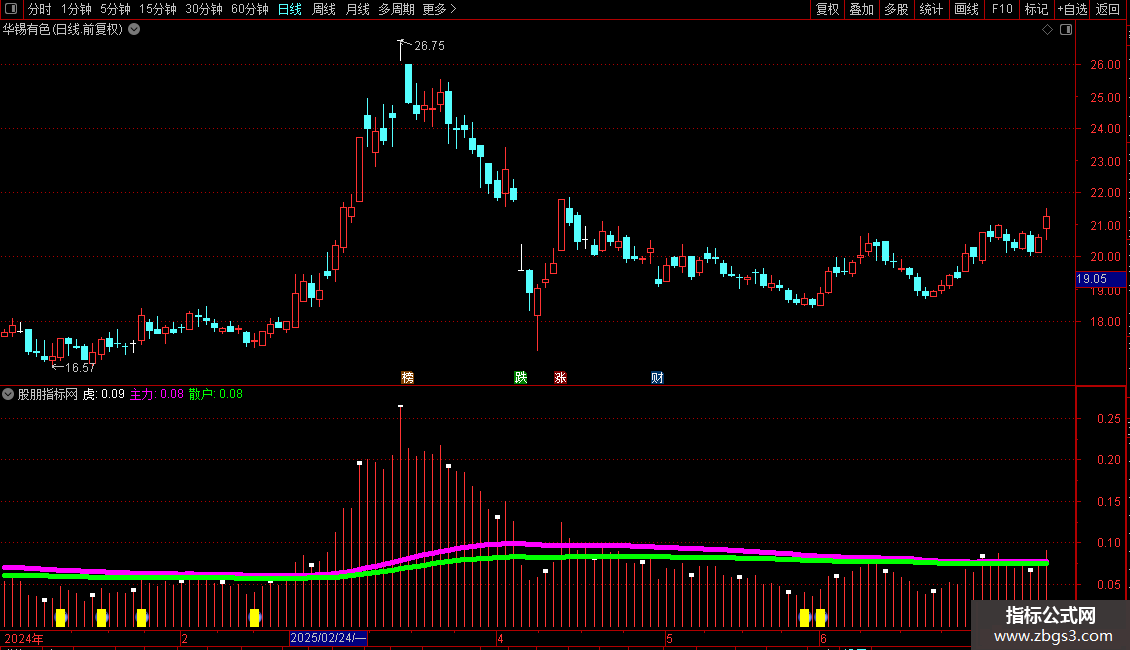Toggle the left sidebar panel icon
The height and width of the screenshot is (650, 1130).
(x=12, y=9)
